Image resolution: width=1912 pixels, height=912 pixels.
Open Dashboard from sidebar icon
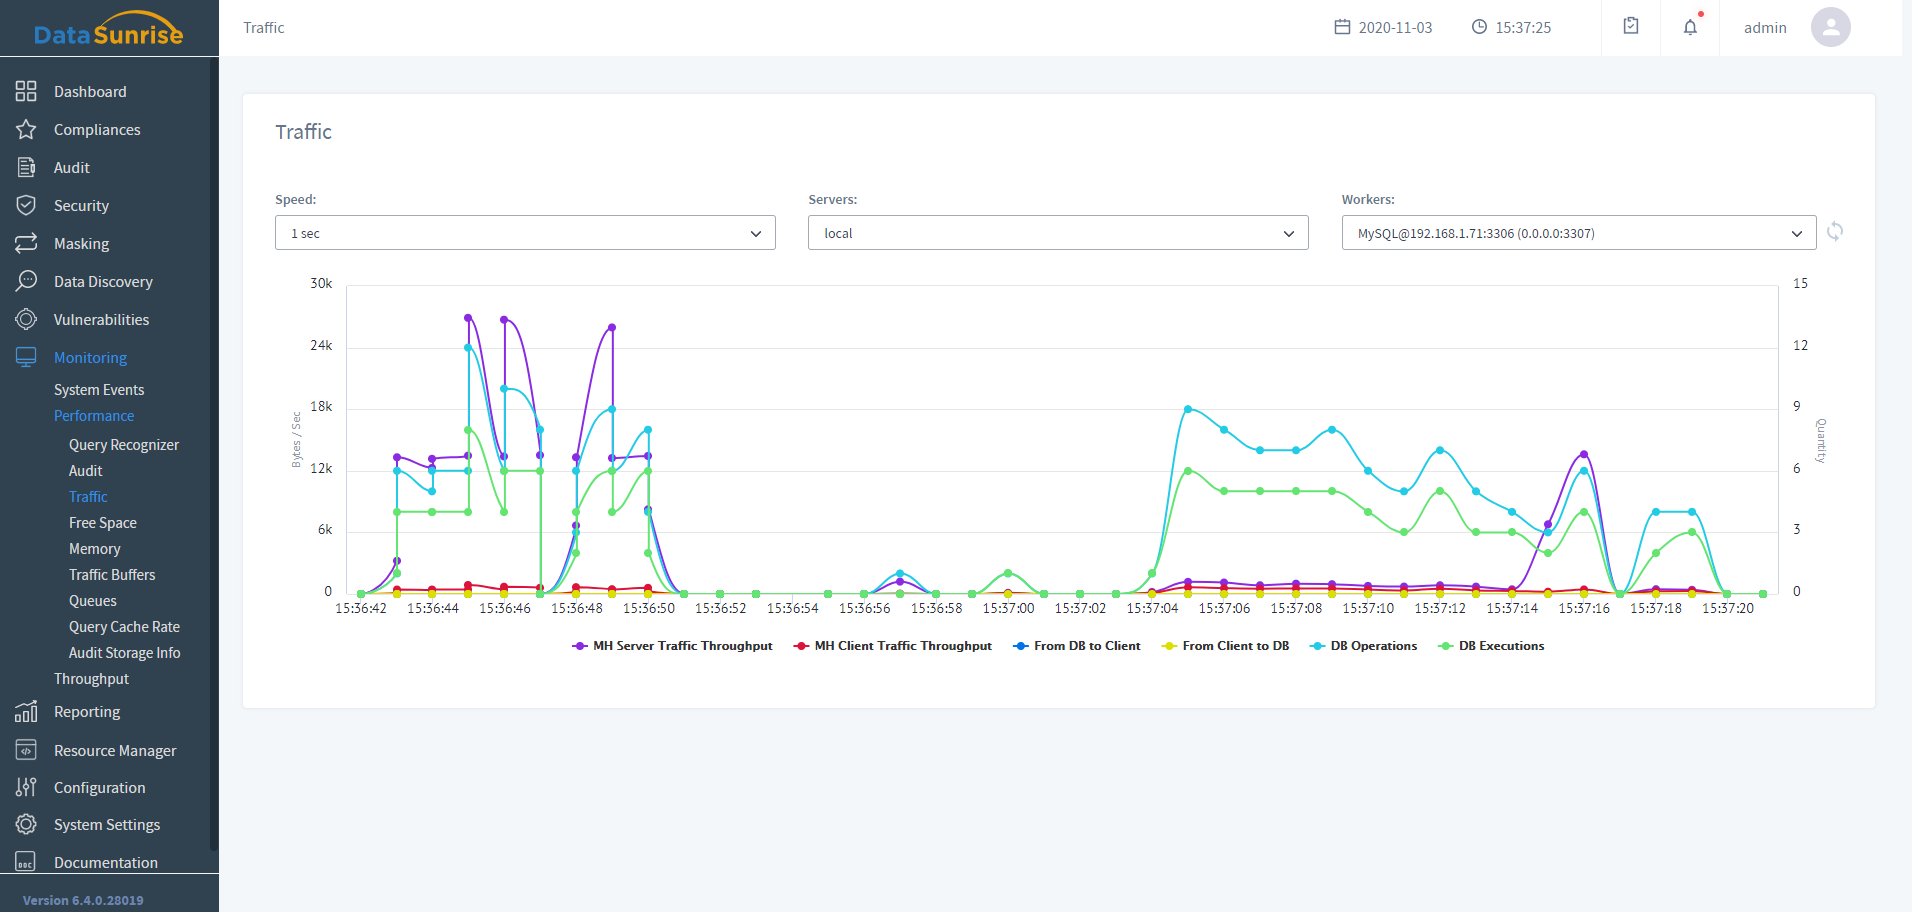(26, 92)
